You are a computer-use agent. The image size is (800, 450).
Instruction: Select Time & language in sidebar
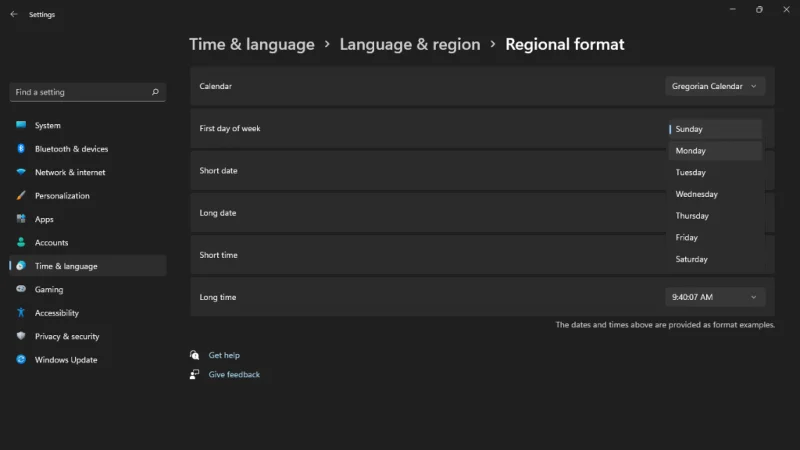(x=88, y=266)
